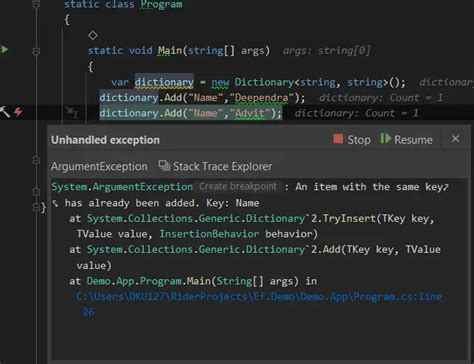Click the red lightning exception icon

point(18,112)
